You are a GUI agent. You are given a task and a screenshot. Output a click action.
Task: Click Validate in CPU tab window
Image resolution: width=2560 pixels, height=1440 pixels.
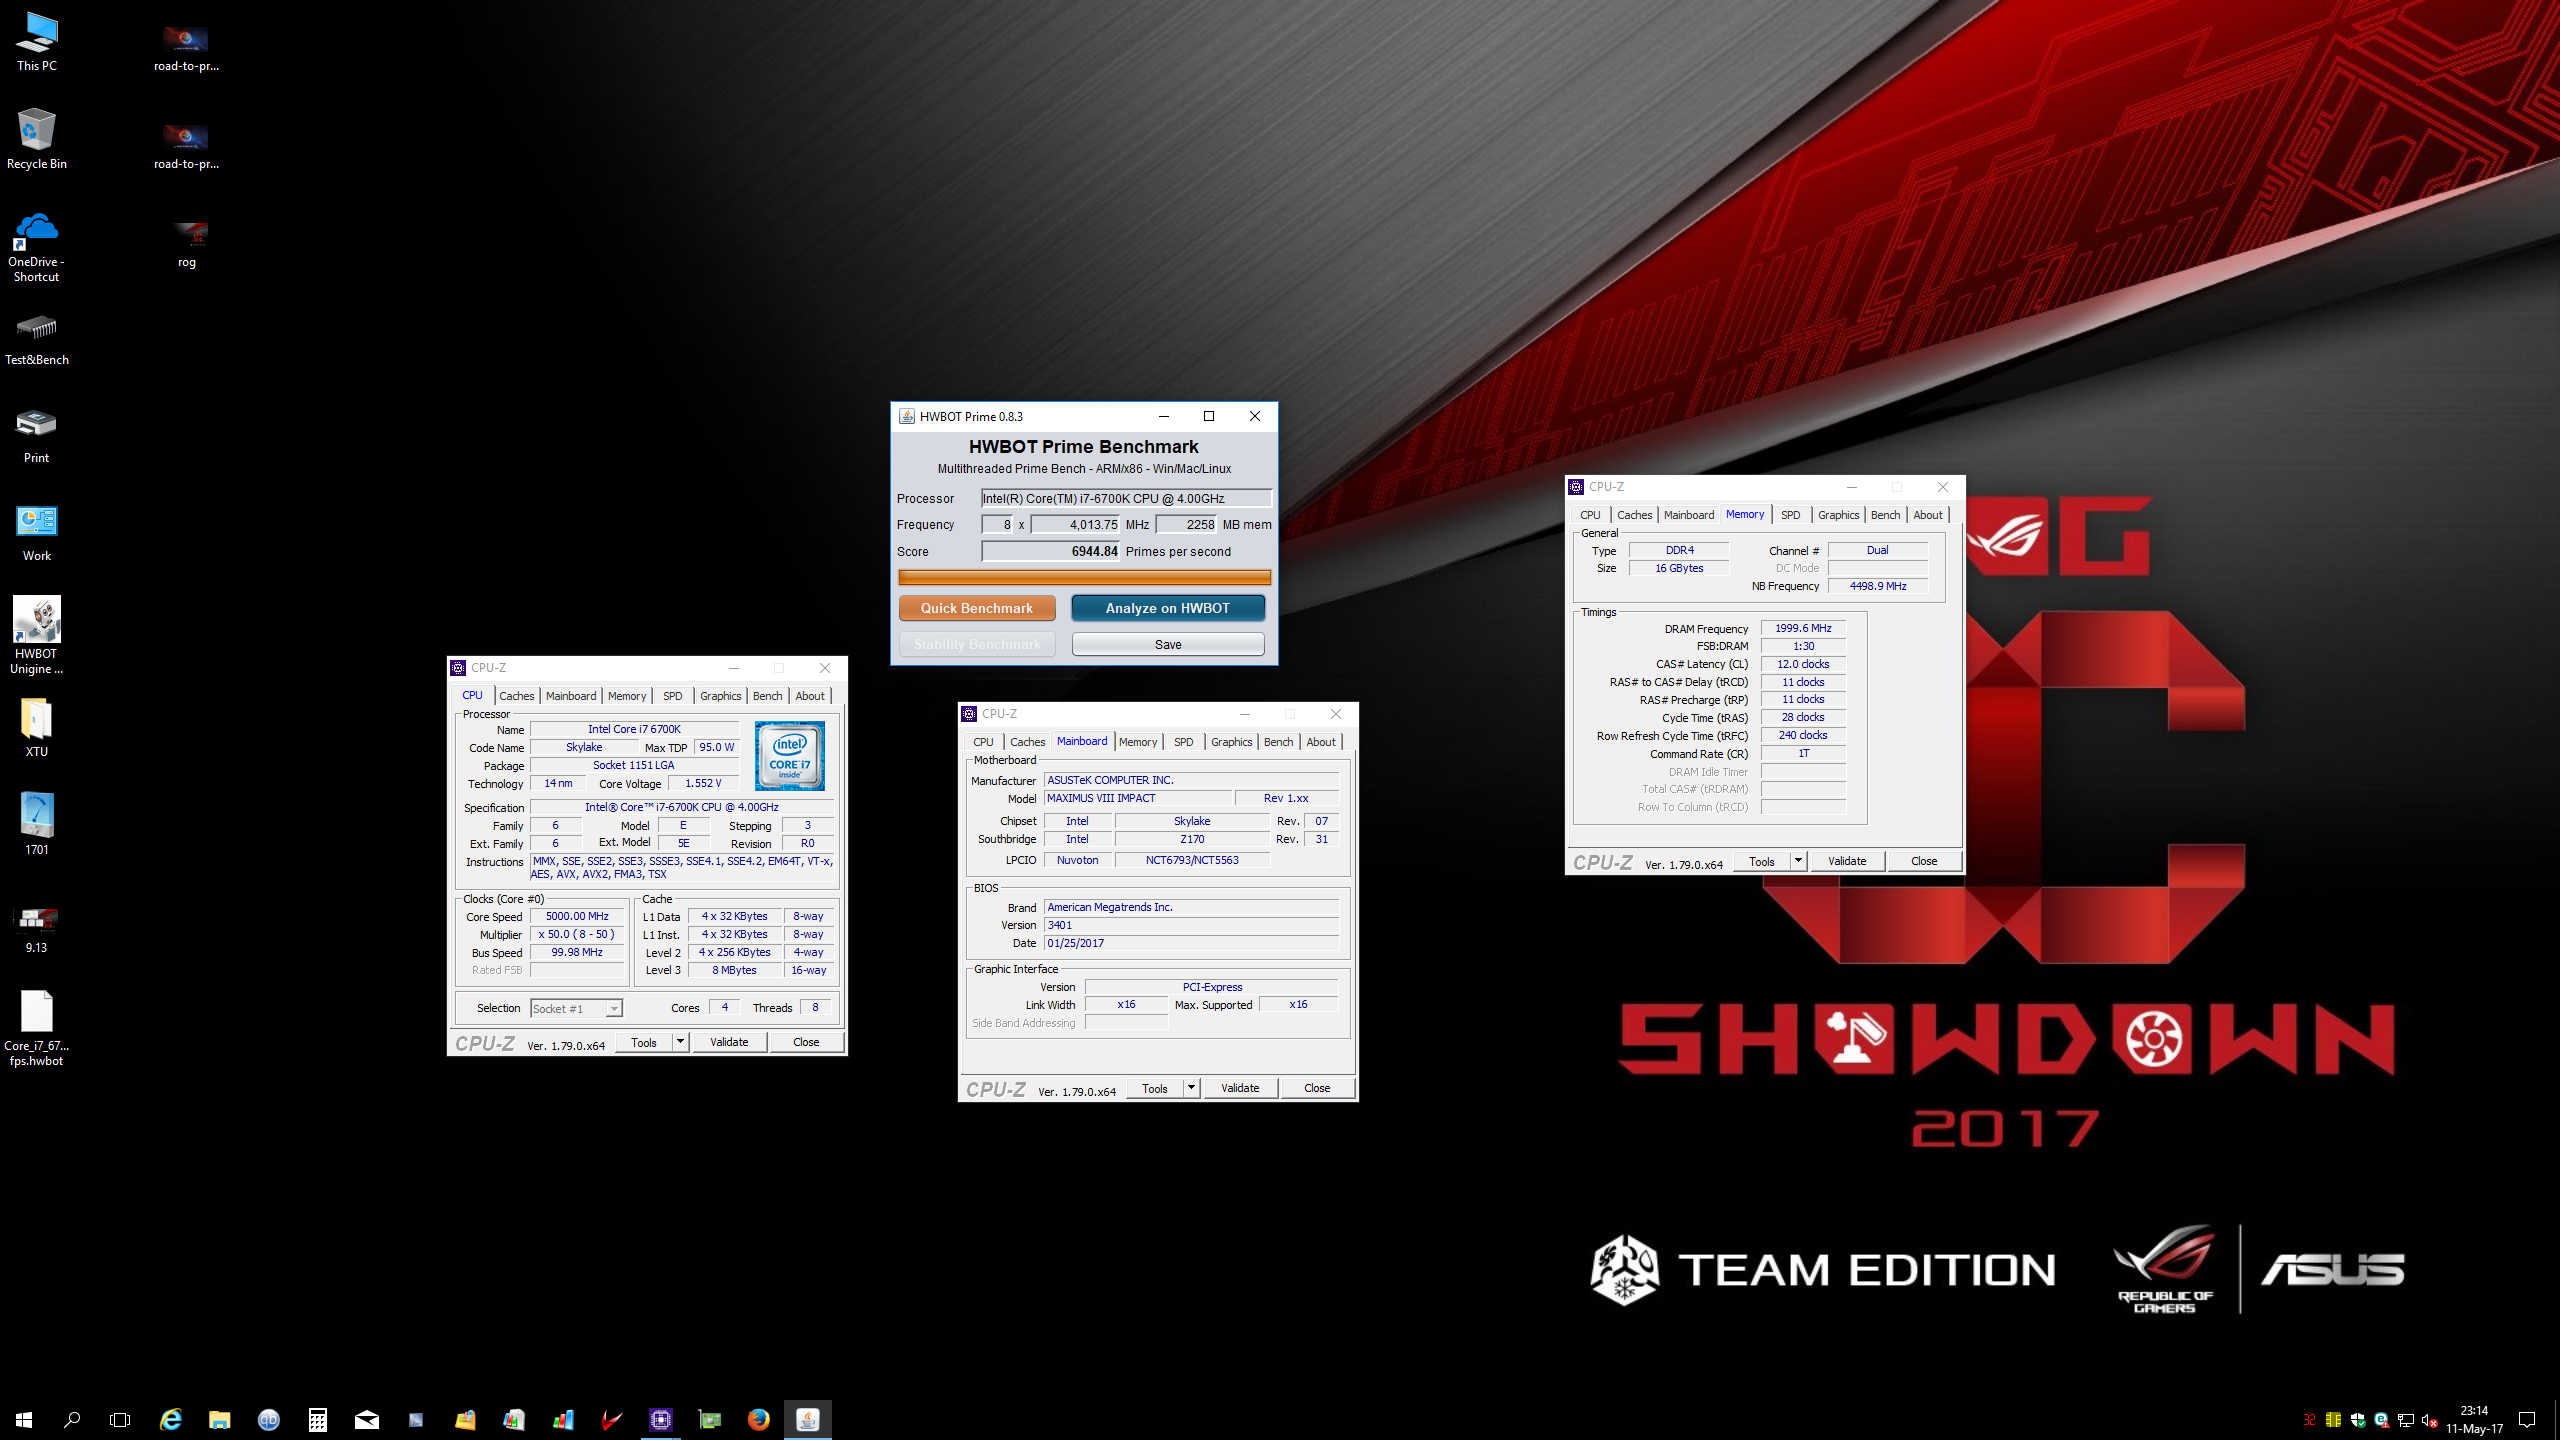729,1042
